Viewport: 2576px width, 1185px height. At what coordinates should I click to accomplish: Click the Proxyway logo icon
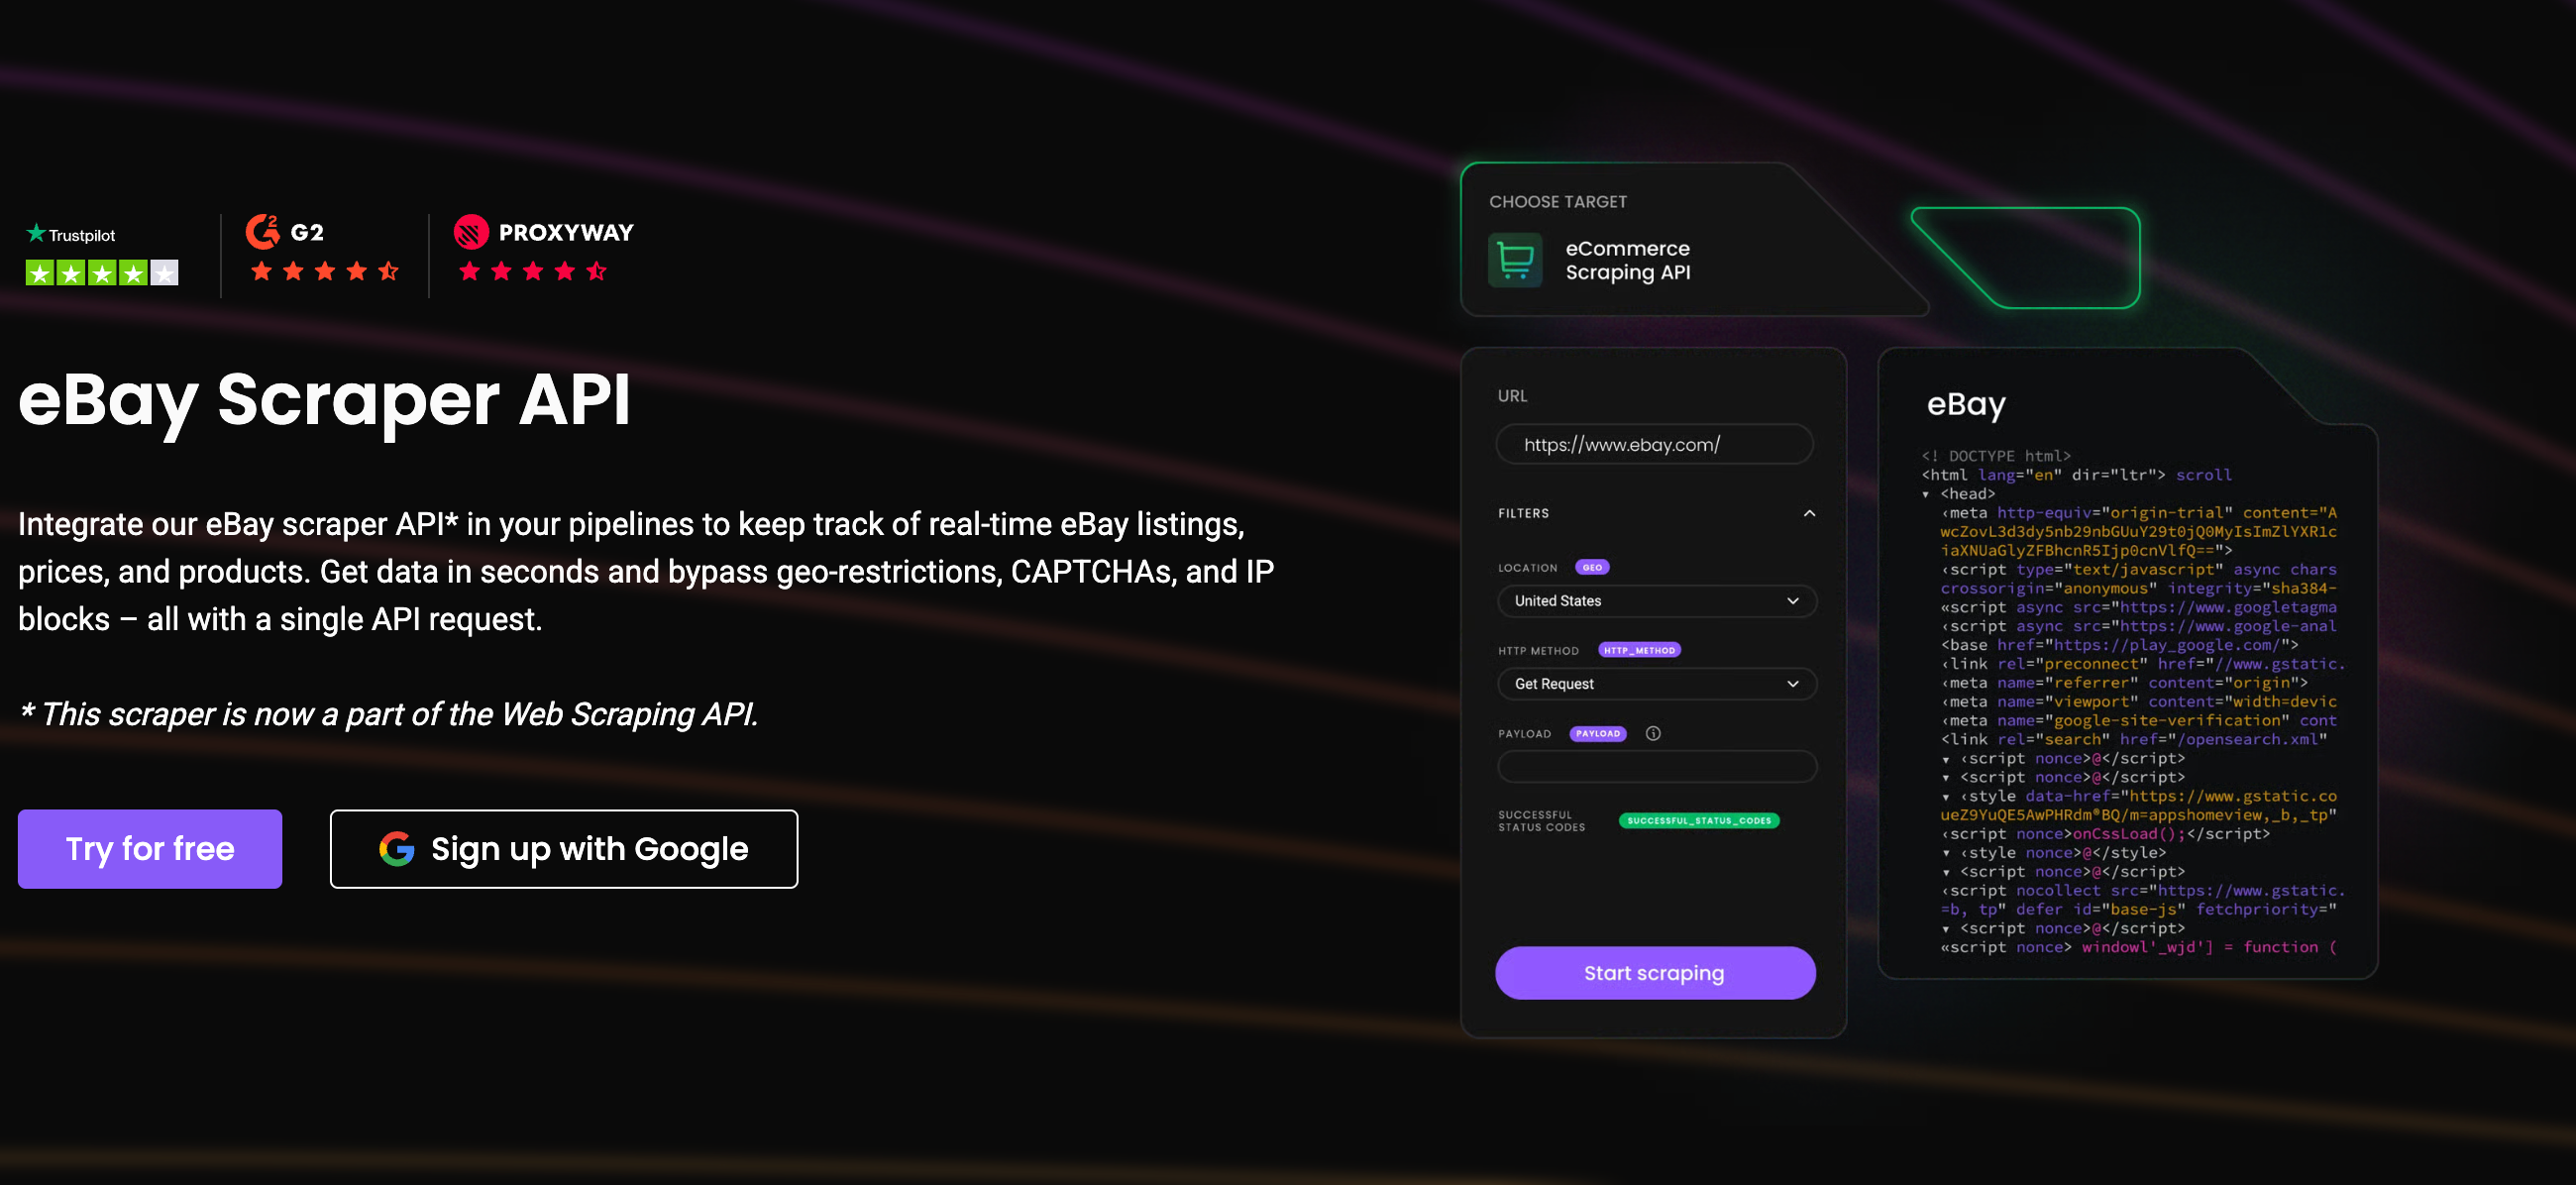[x=471, y=232]
